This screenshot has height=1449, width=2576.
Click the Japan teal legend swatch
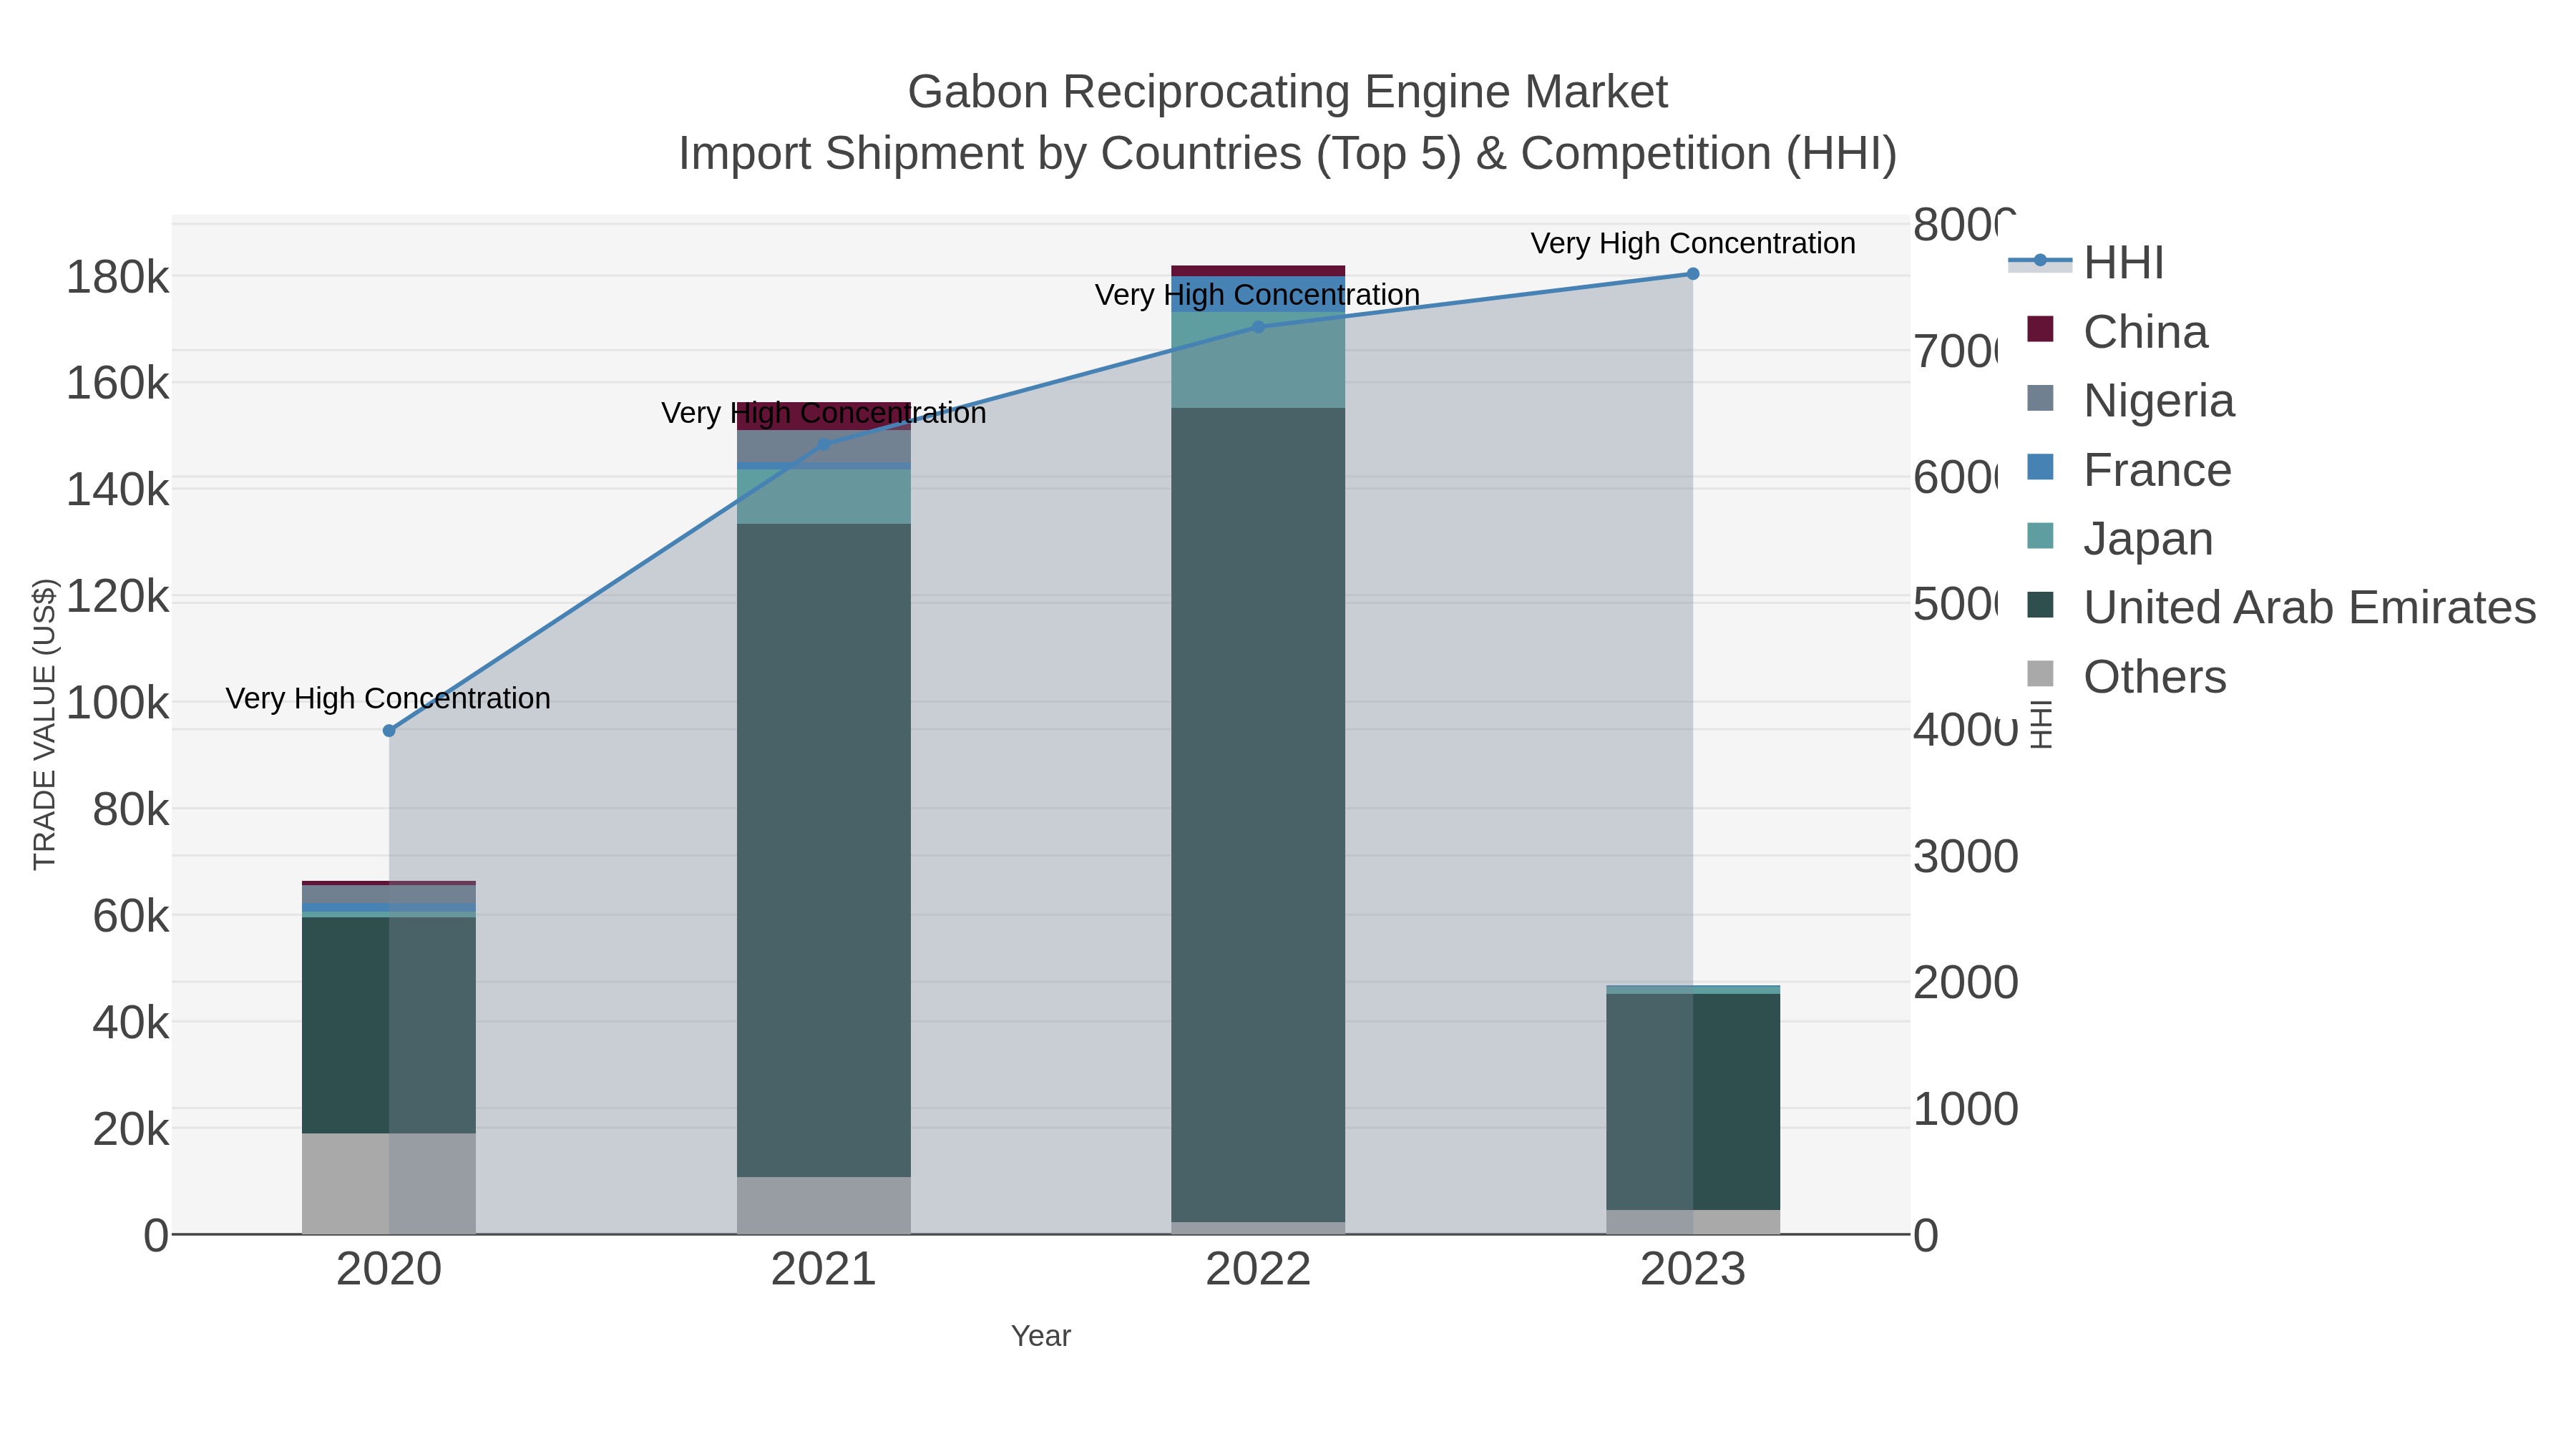(x=2040, y=536)
